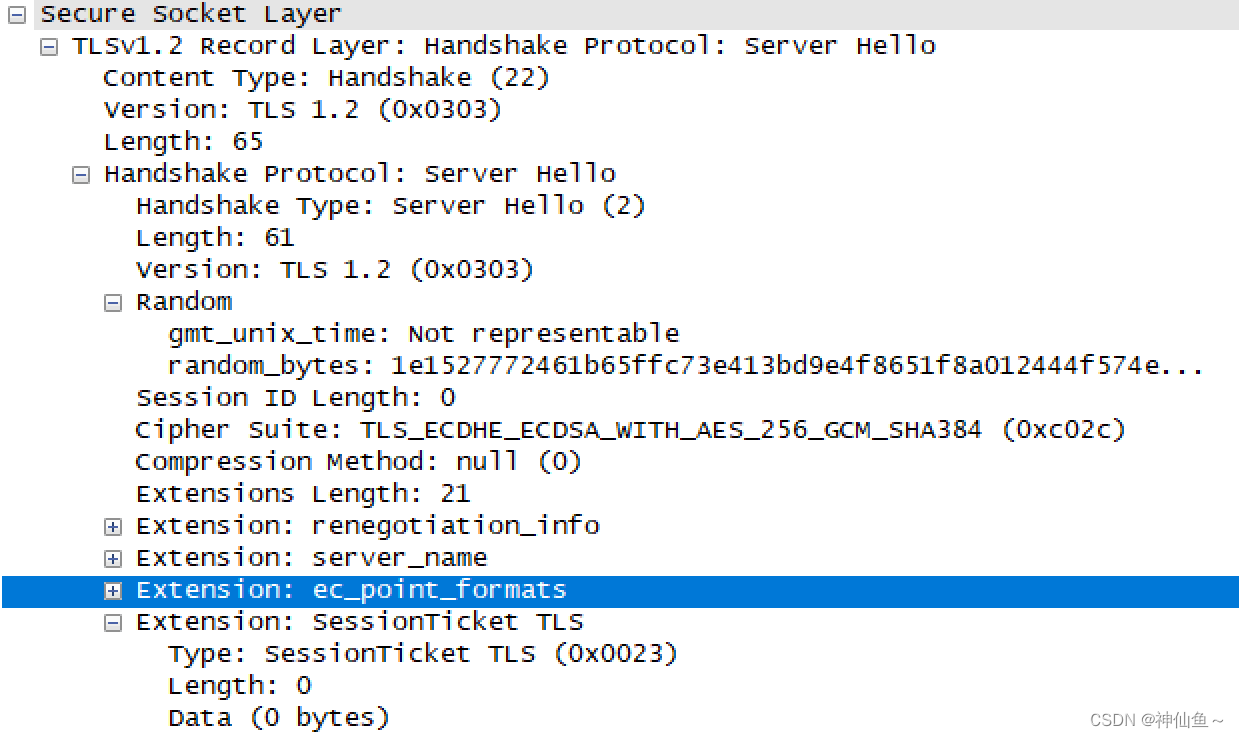The height and width of the screenshot is (738, 1239).
Task: Collapse the SessionTicket TLS extension
Action: tap(113, 621)
